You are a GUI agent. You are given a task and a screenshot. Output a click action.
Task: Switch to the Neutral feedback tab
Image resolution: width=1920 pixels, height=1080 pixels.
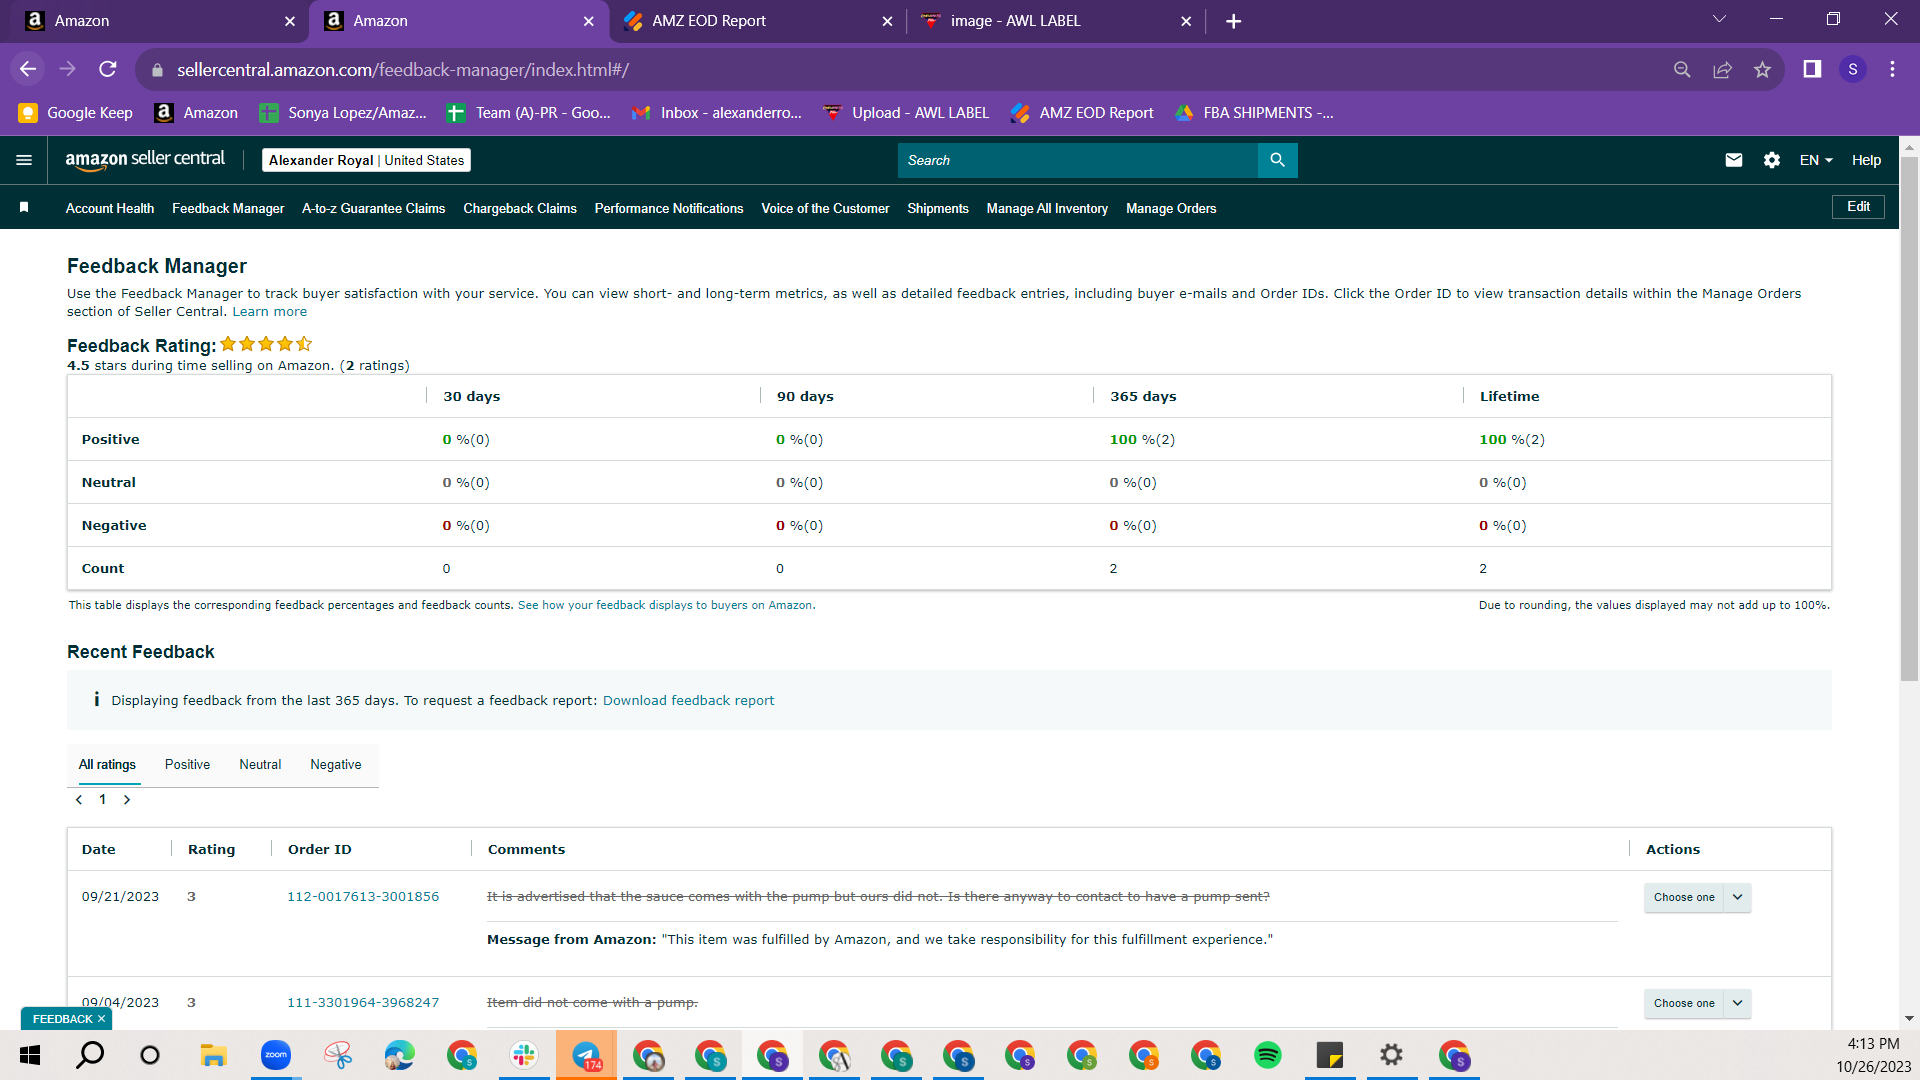pos(260,765)
